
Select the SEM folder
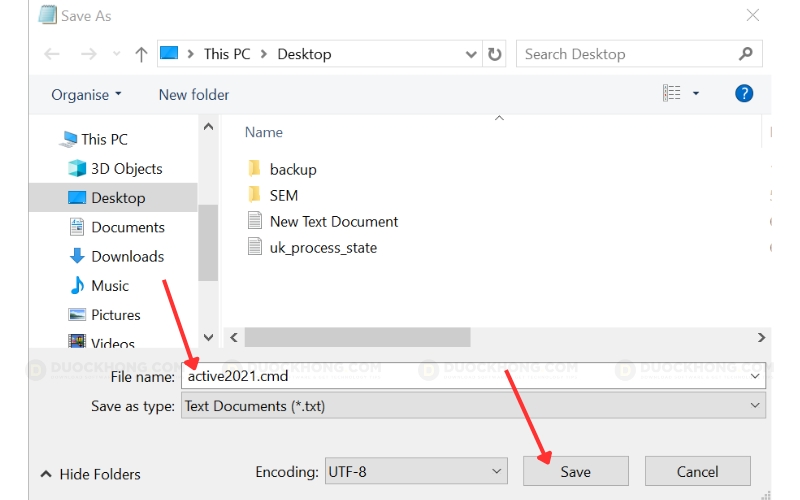coord(284,195)
